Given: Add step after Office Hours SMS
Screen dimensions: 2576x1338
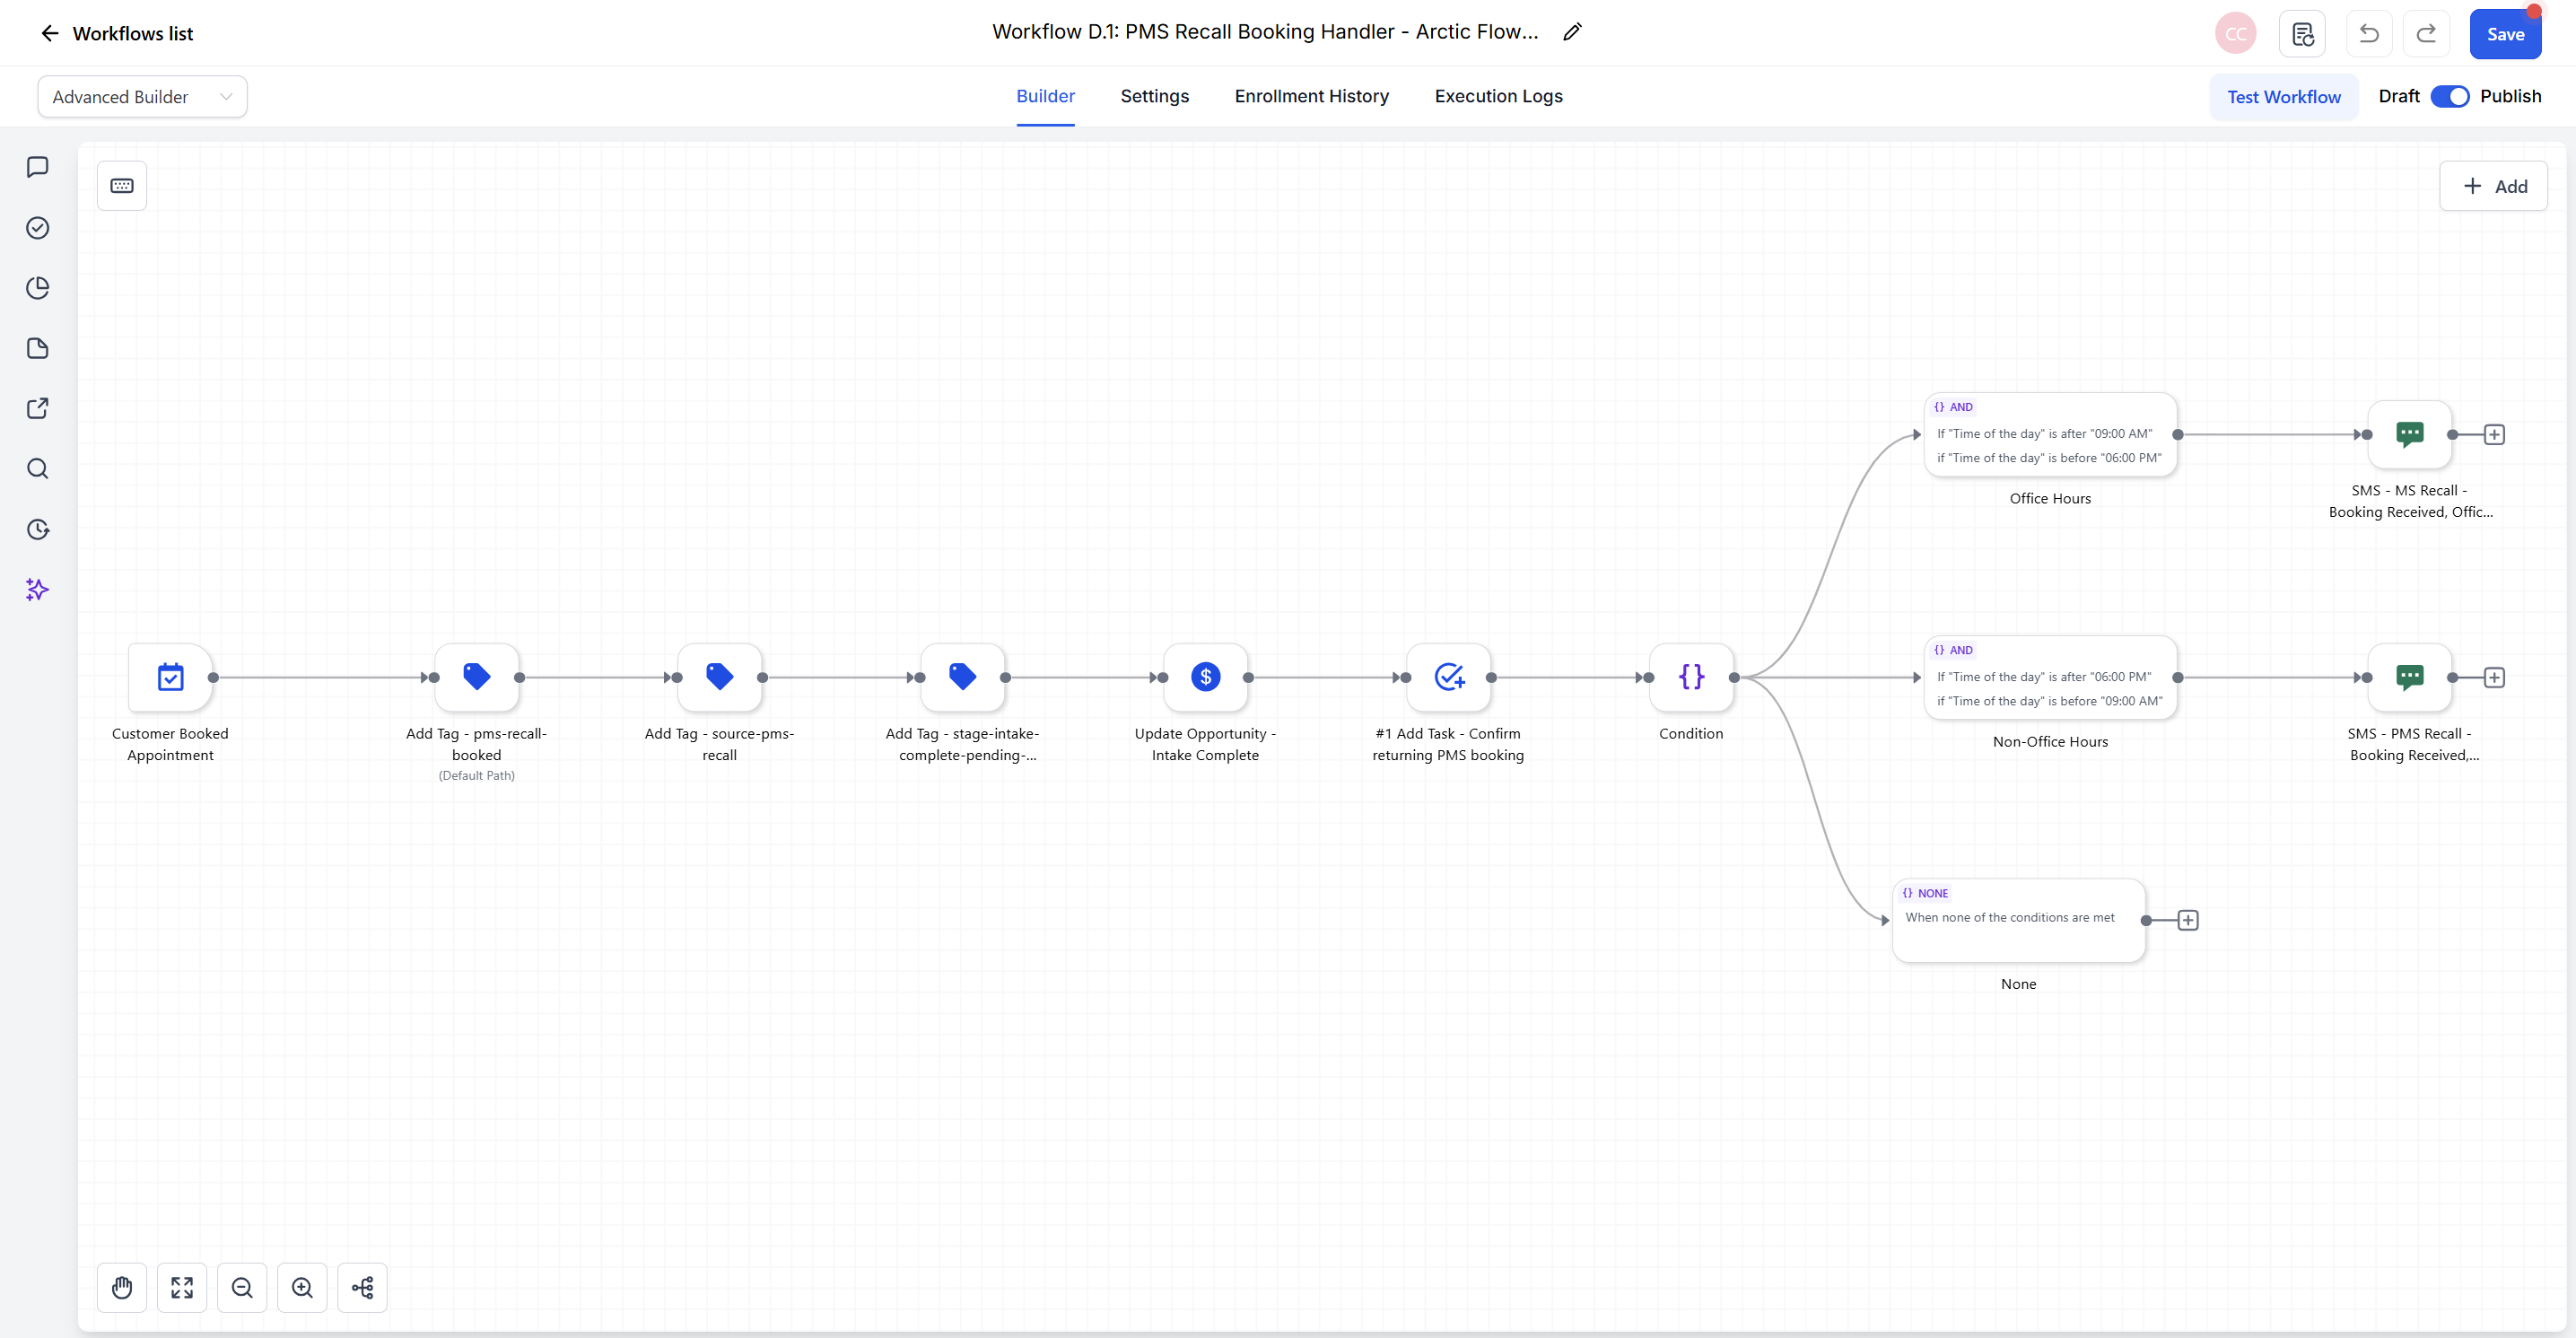Looking at the screenshot, I should click(x=2494, y=434).
